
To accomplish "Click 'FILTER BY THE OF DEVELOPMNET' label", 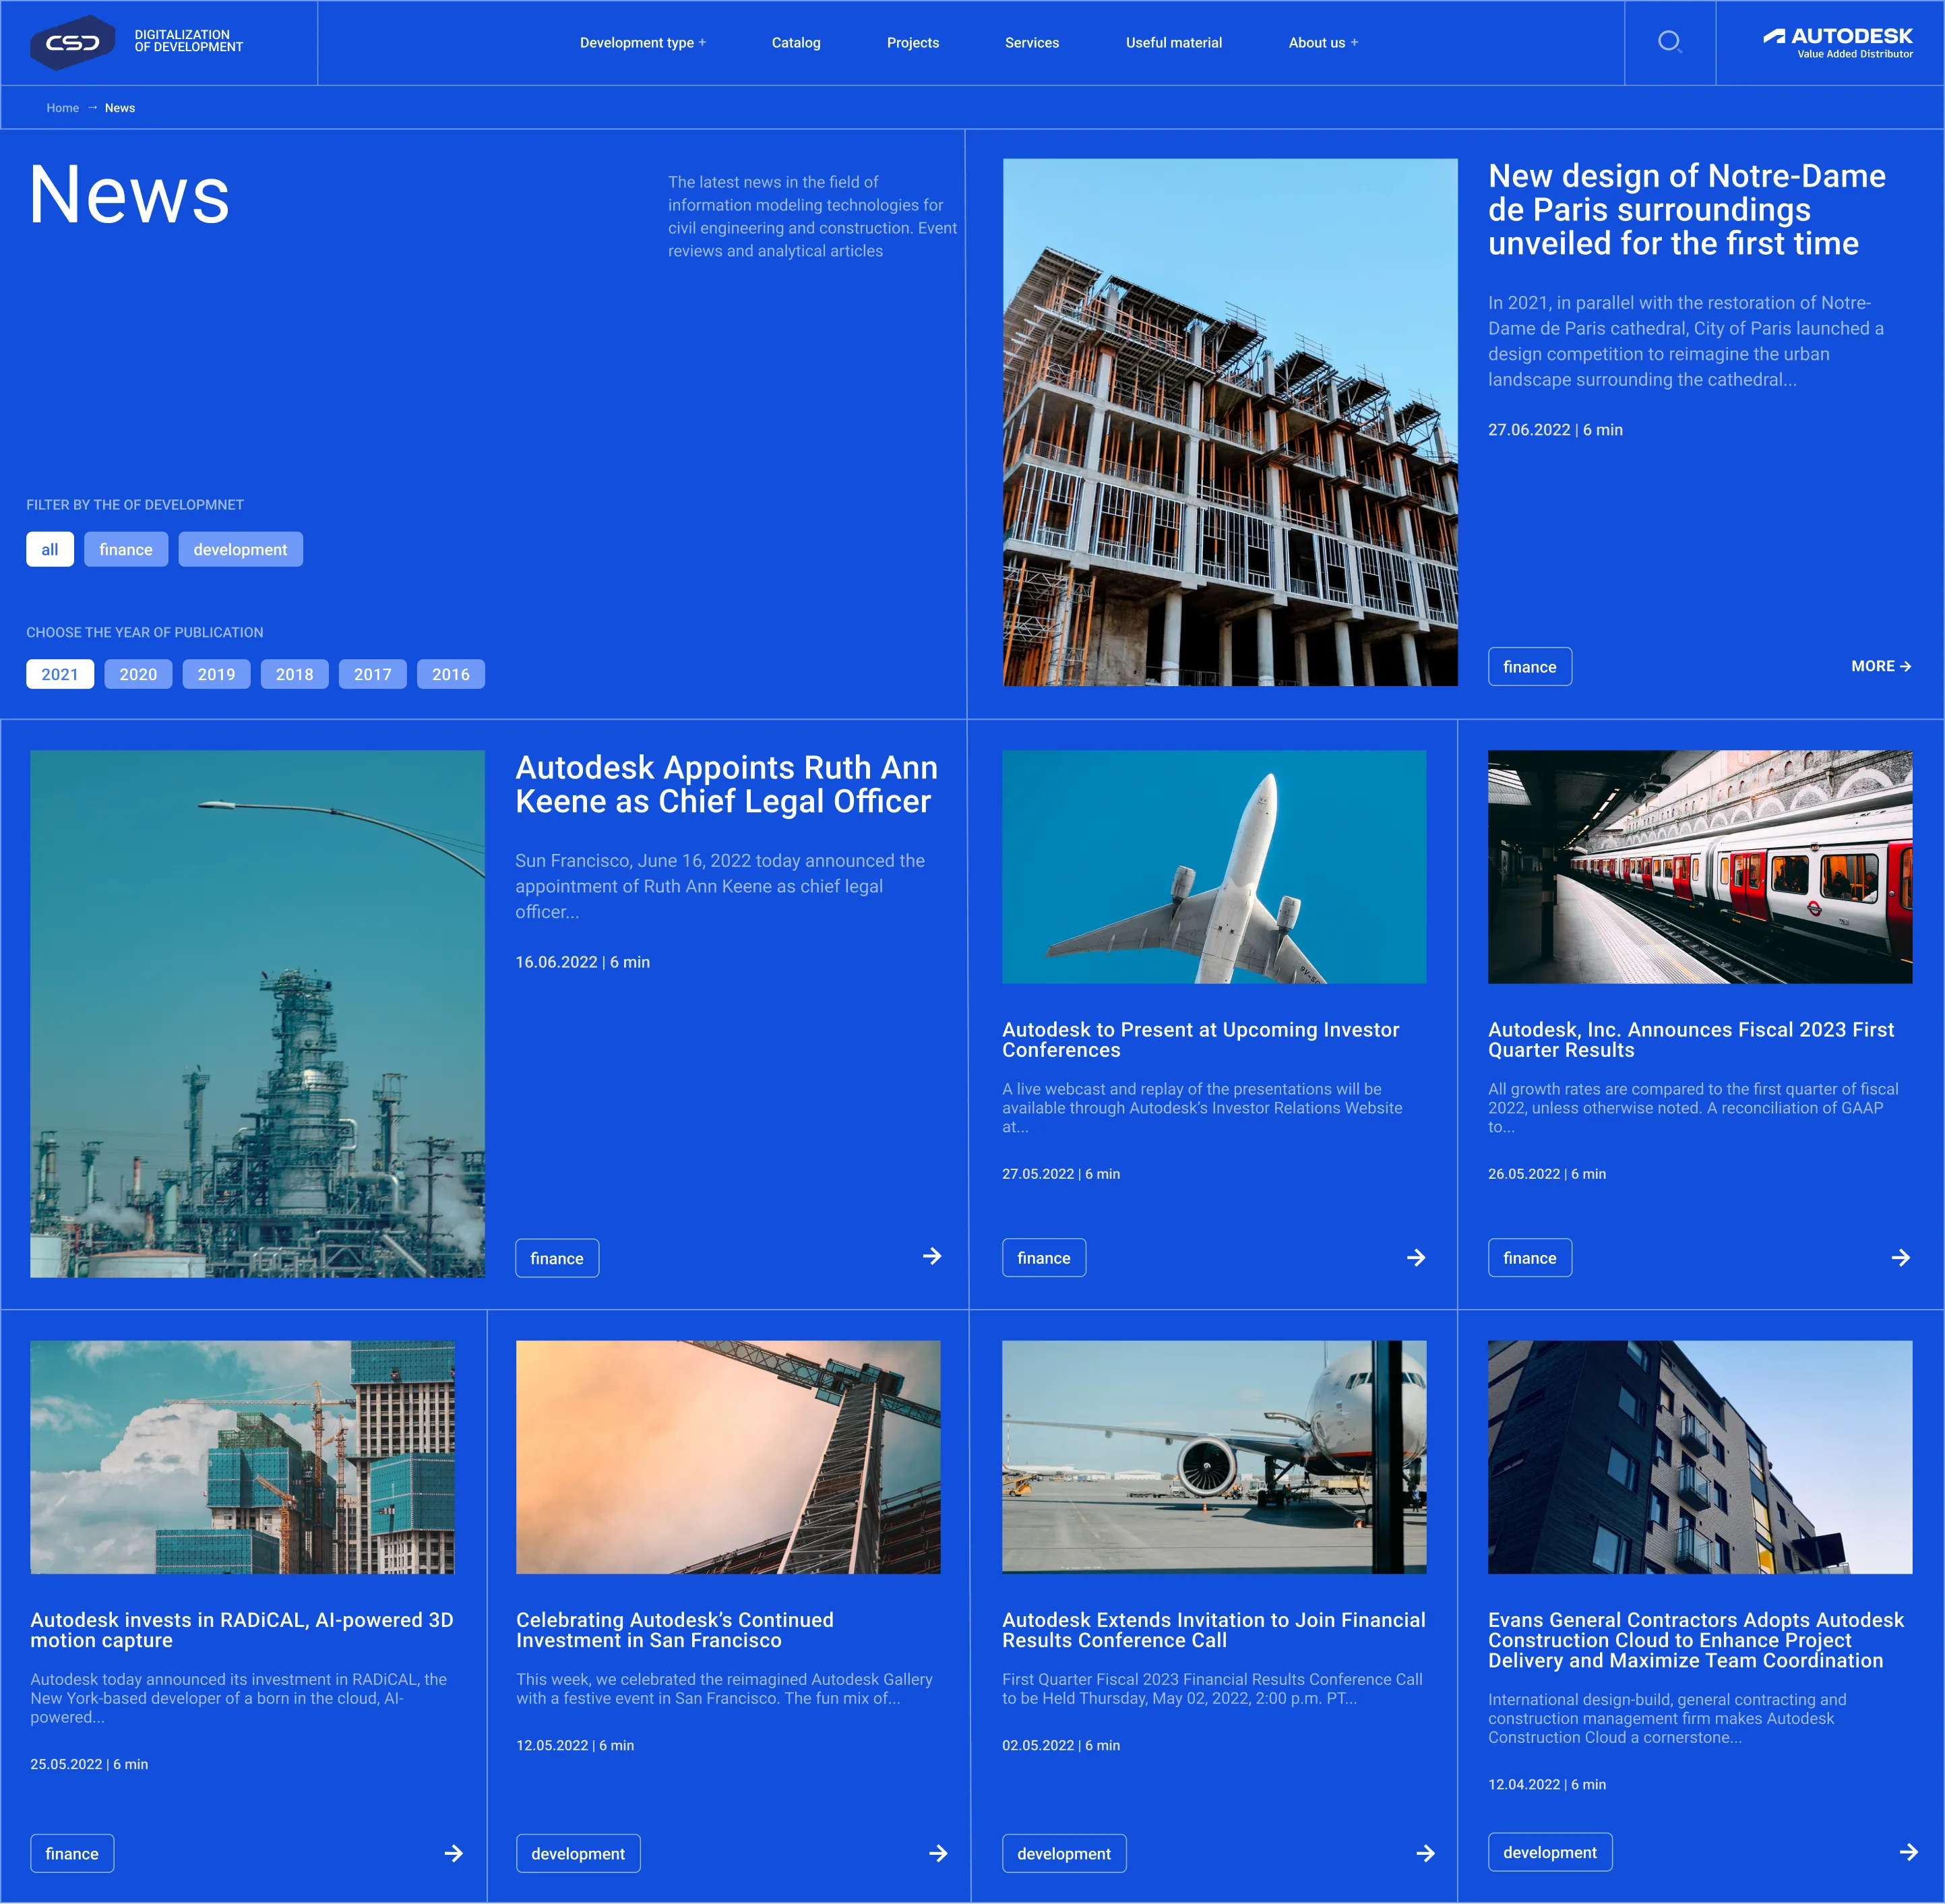I will tap(135, 505).
